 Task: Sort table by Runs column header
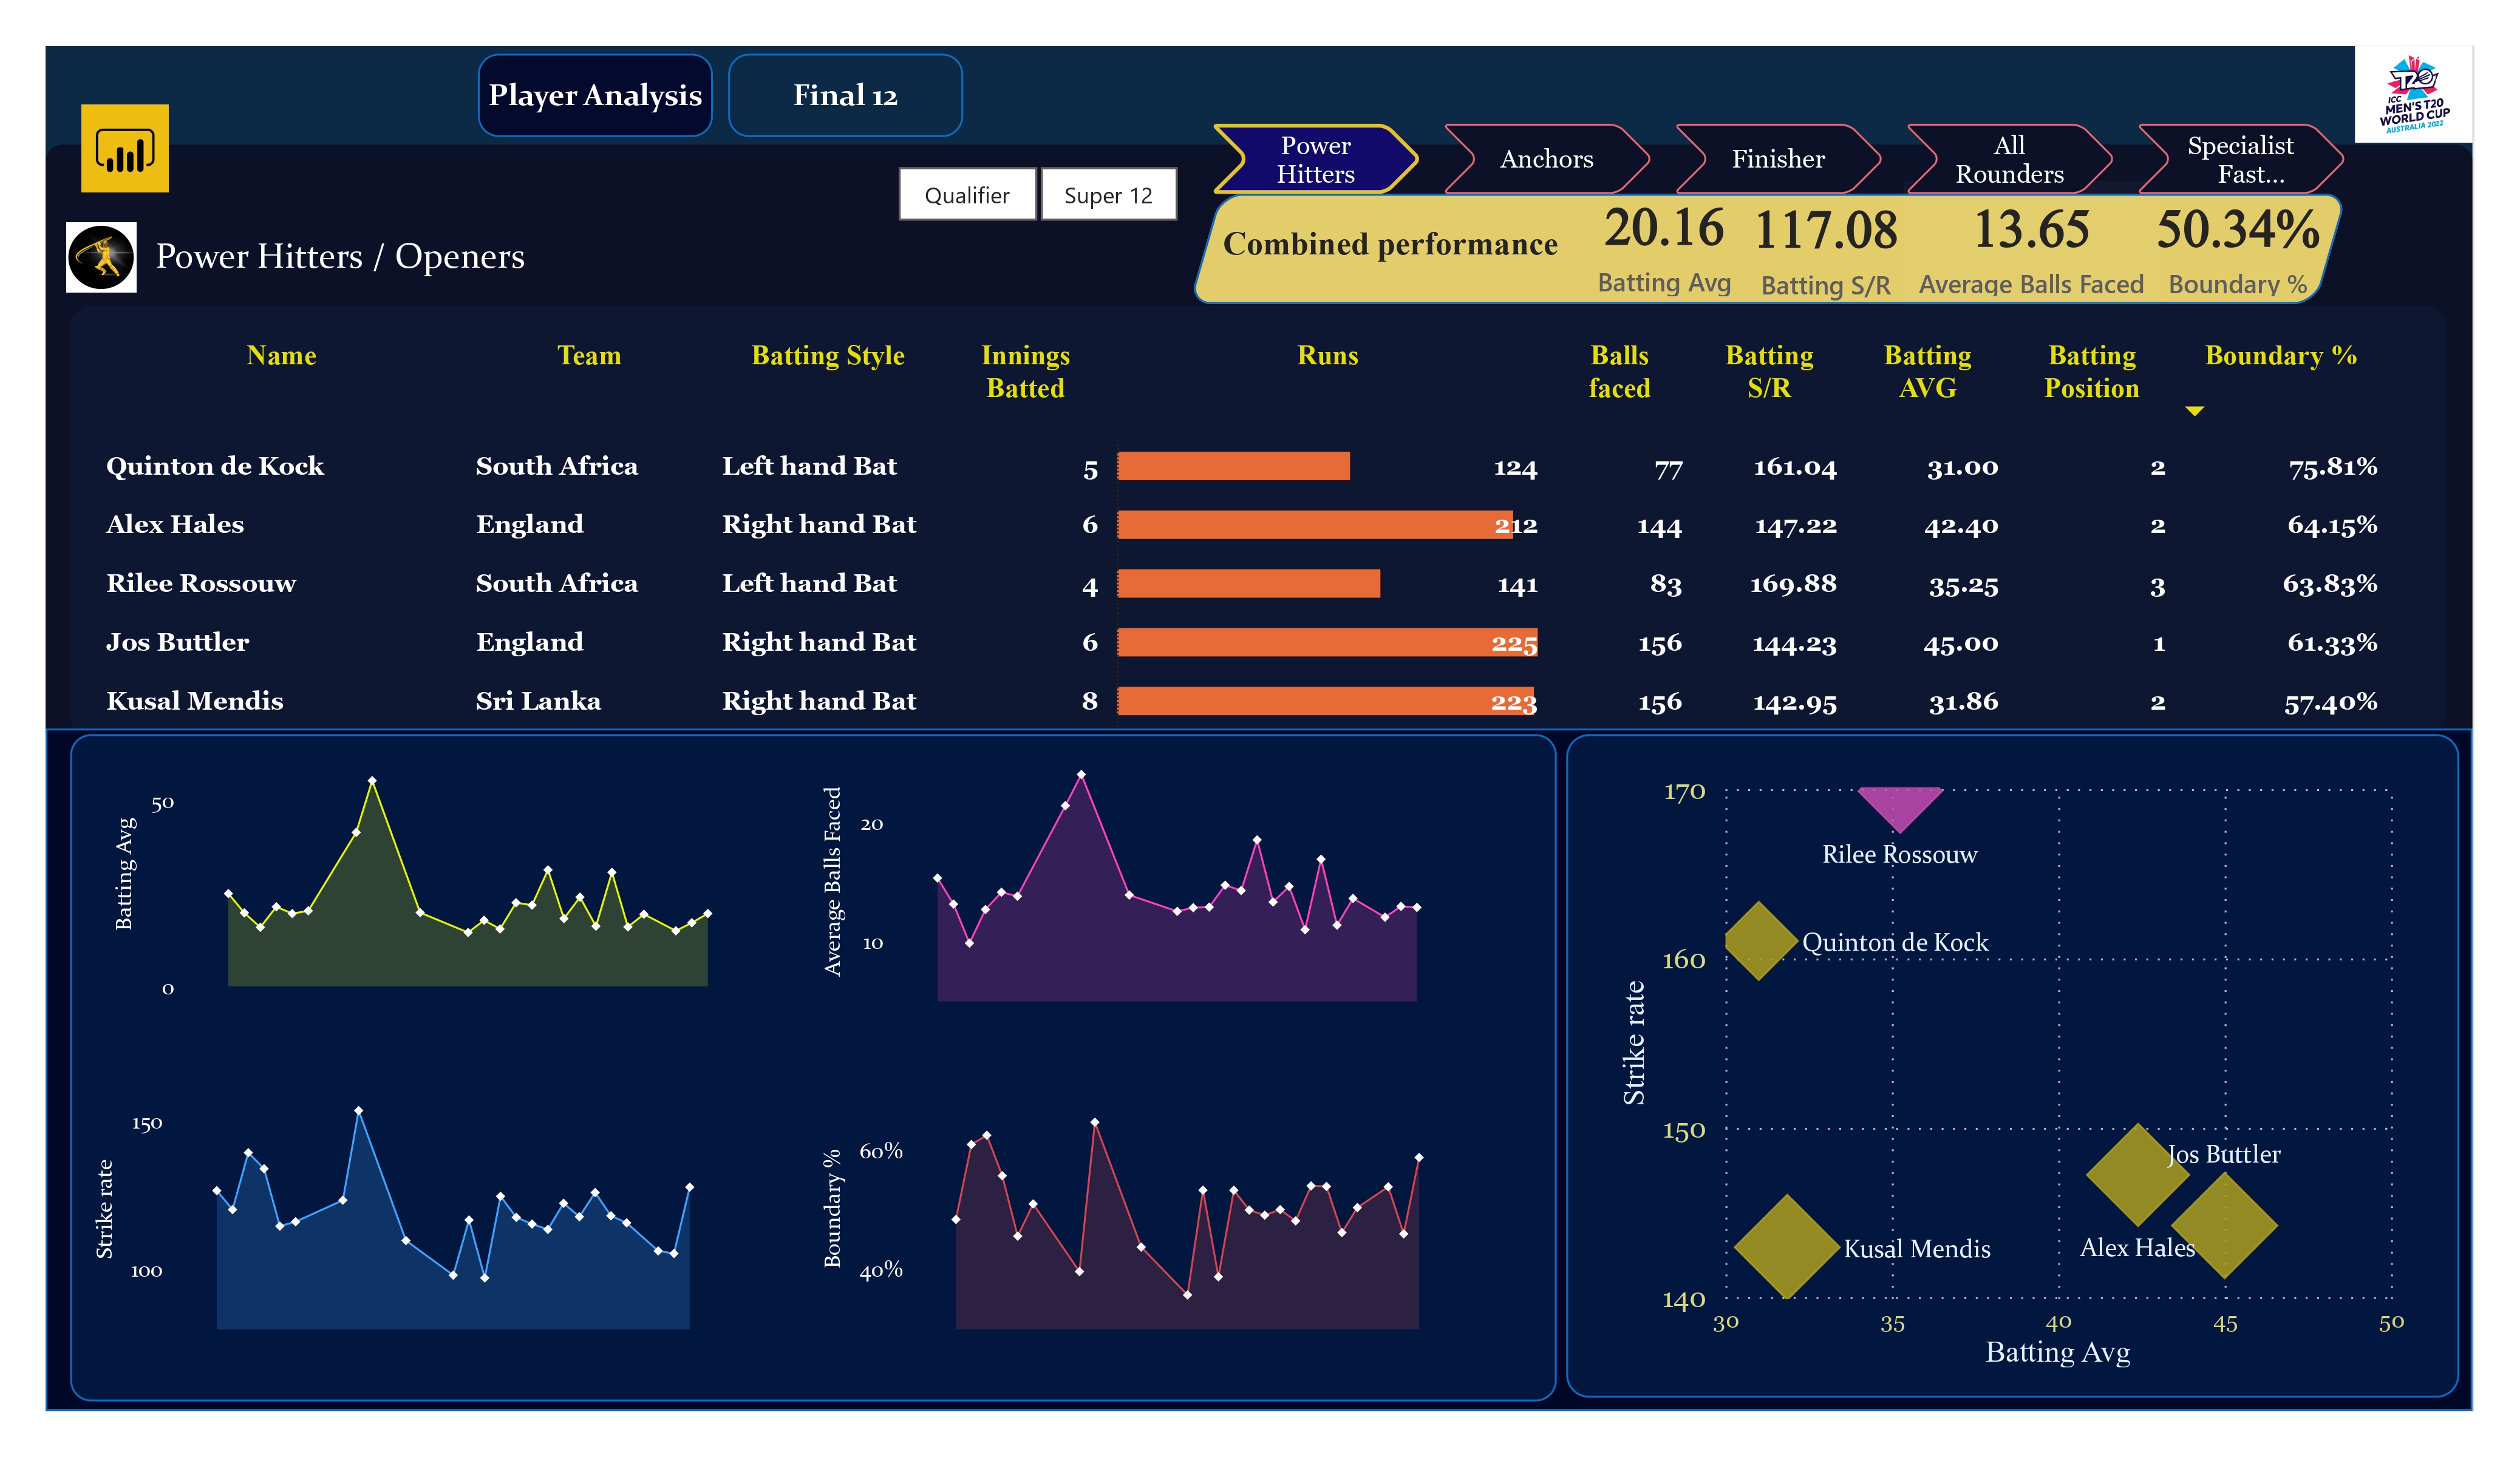pos(1327,356)
